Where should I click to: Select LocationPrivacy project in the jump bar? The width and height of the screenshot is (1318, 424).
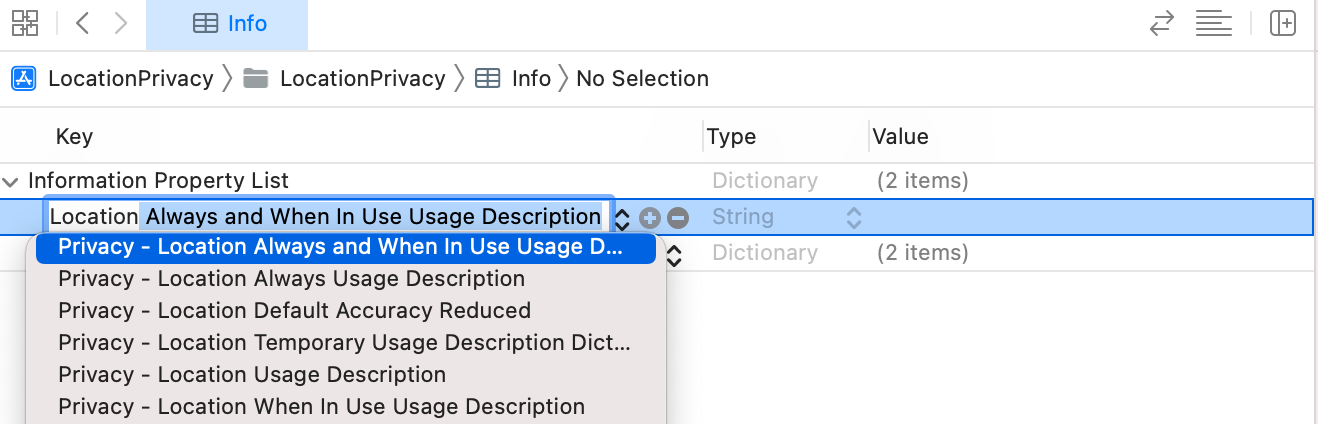131,78
